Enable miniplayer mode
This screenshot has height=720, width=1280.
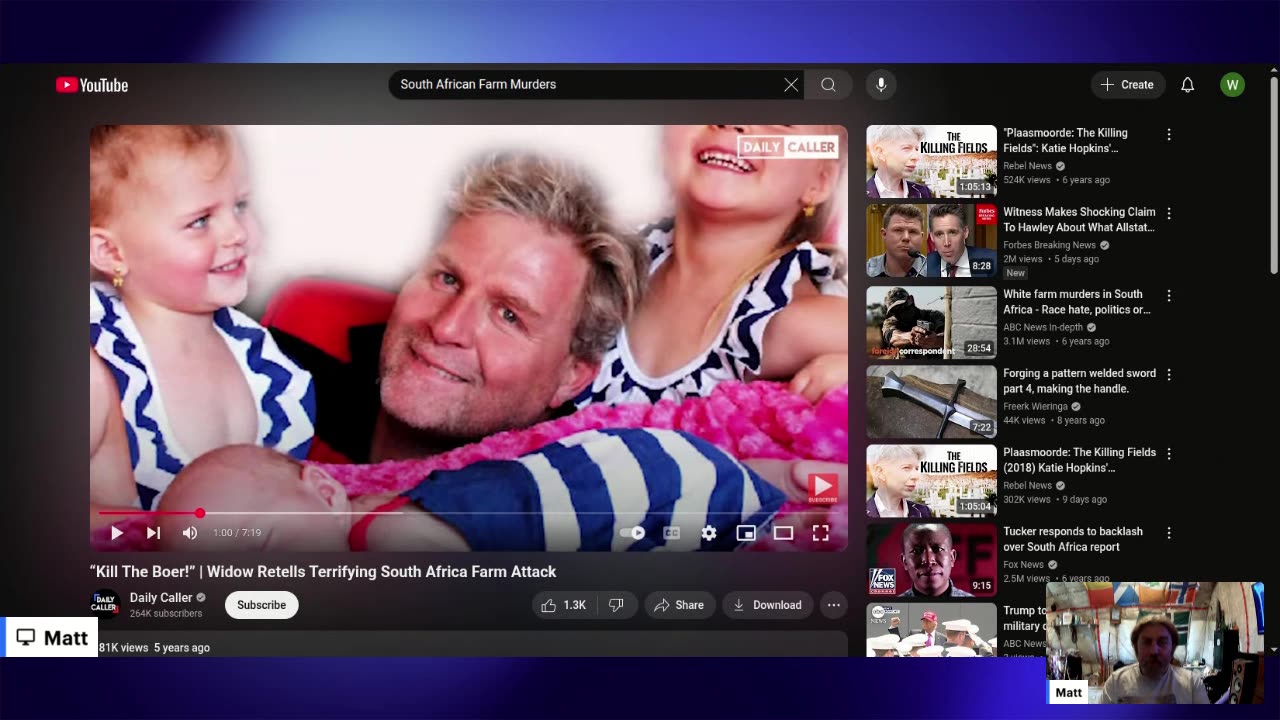[x=746, y=533]
